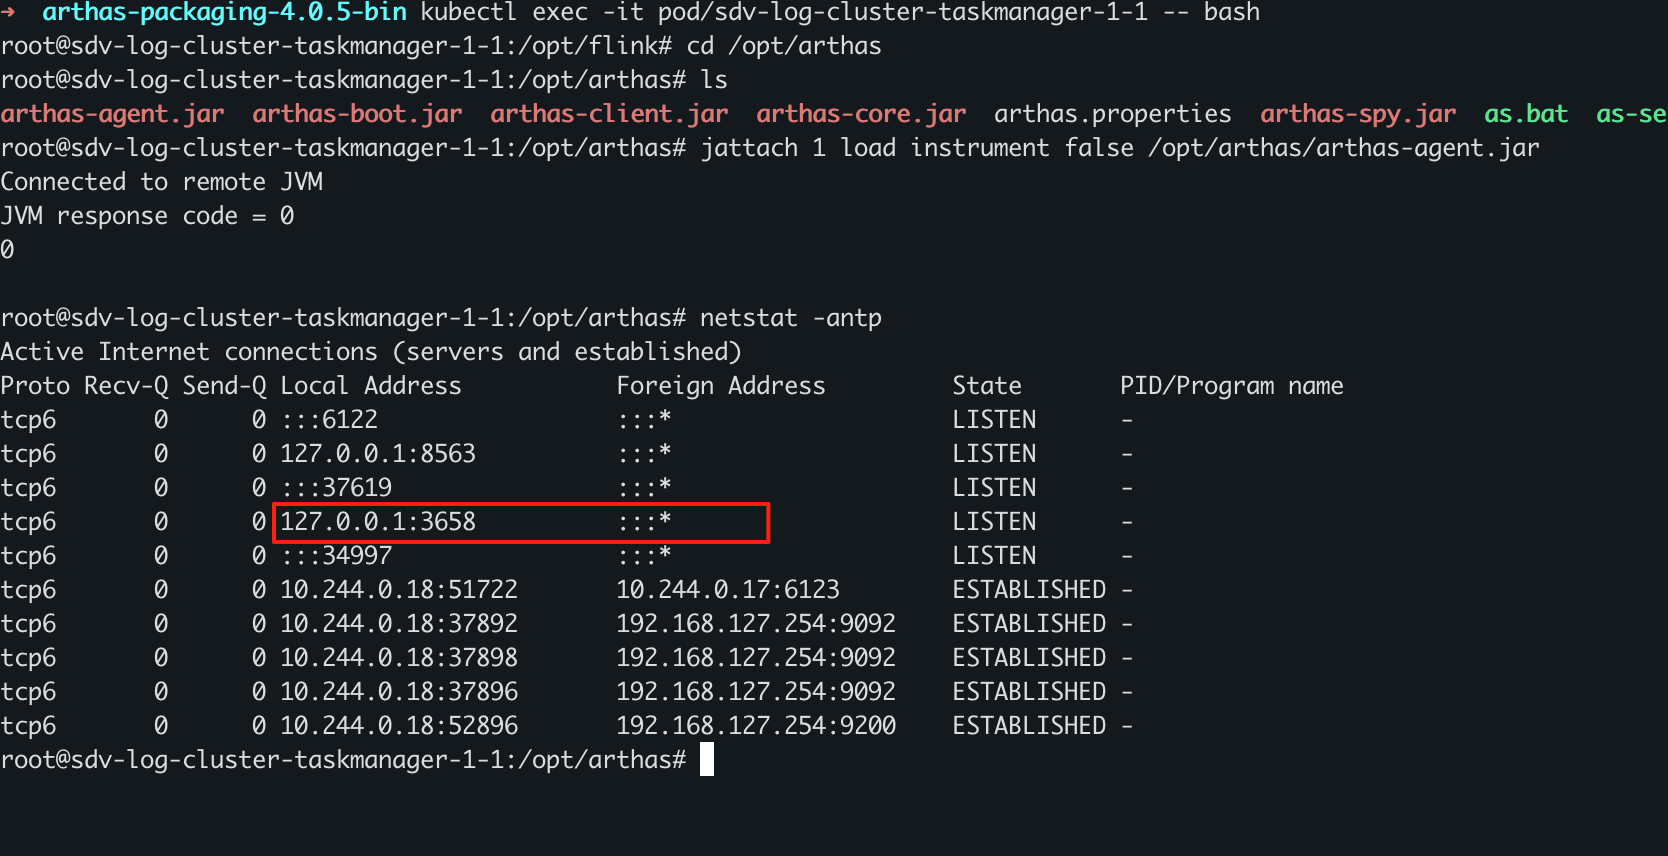Click the 127.0.0.1:8563 local address
Screen dimensions: 1668x856
(x=378, y=454)
